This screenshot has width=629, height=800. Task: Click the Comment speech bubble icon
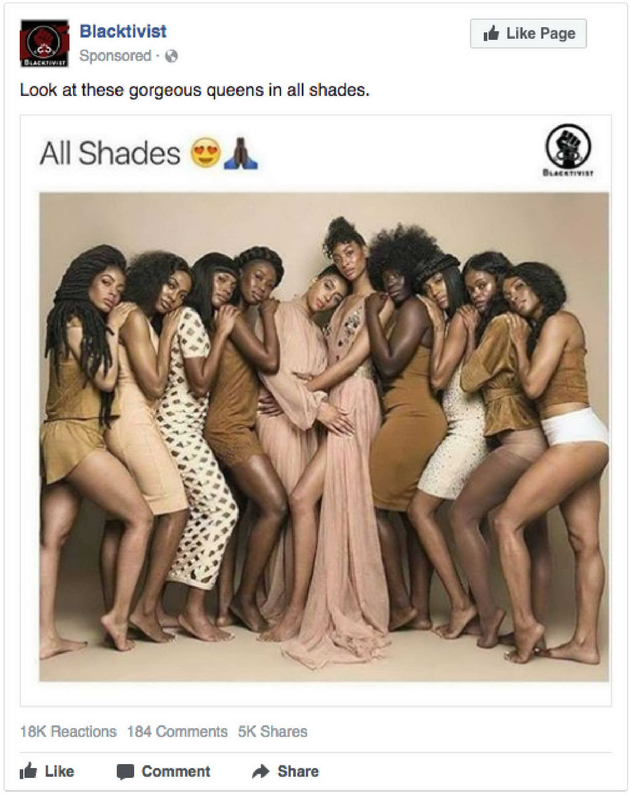point(125,771)
